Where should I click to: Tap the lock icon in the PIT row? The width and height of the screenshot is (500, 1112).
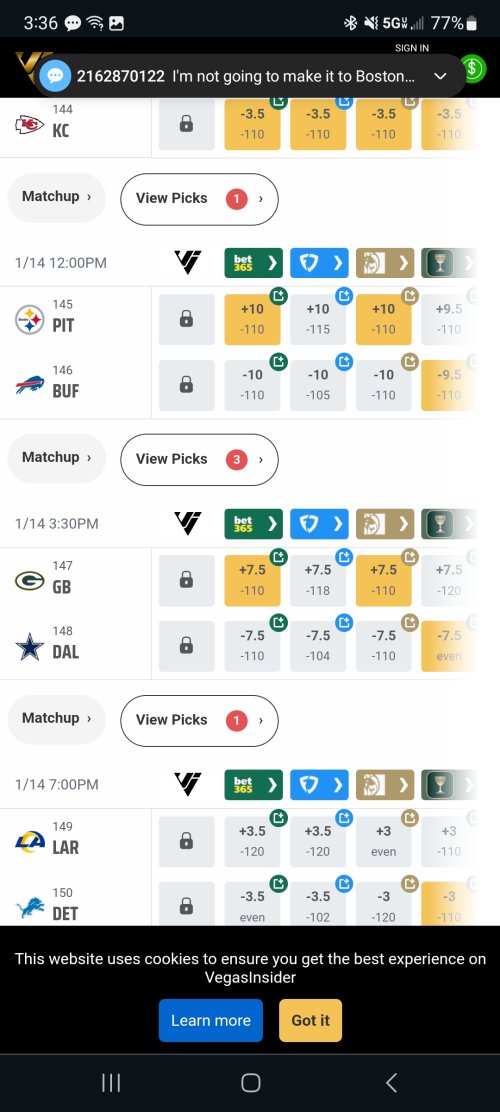[x=187, y=320]
